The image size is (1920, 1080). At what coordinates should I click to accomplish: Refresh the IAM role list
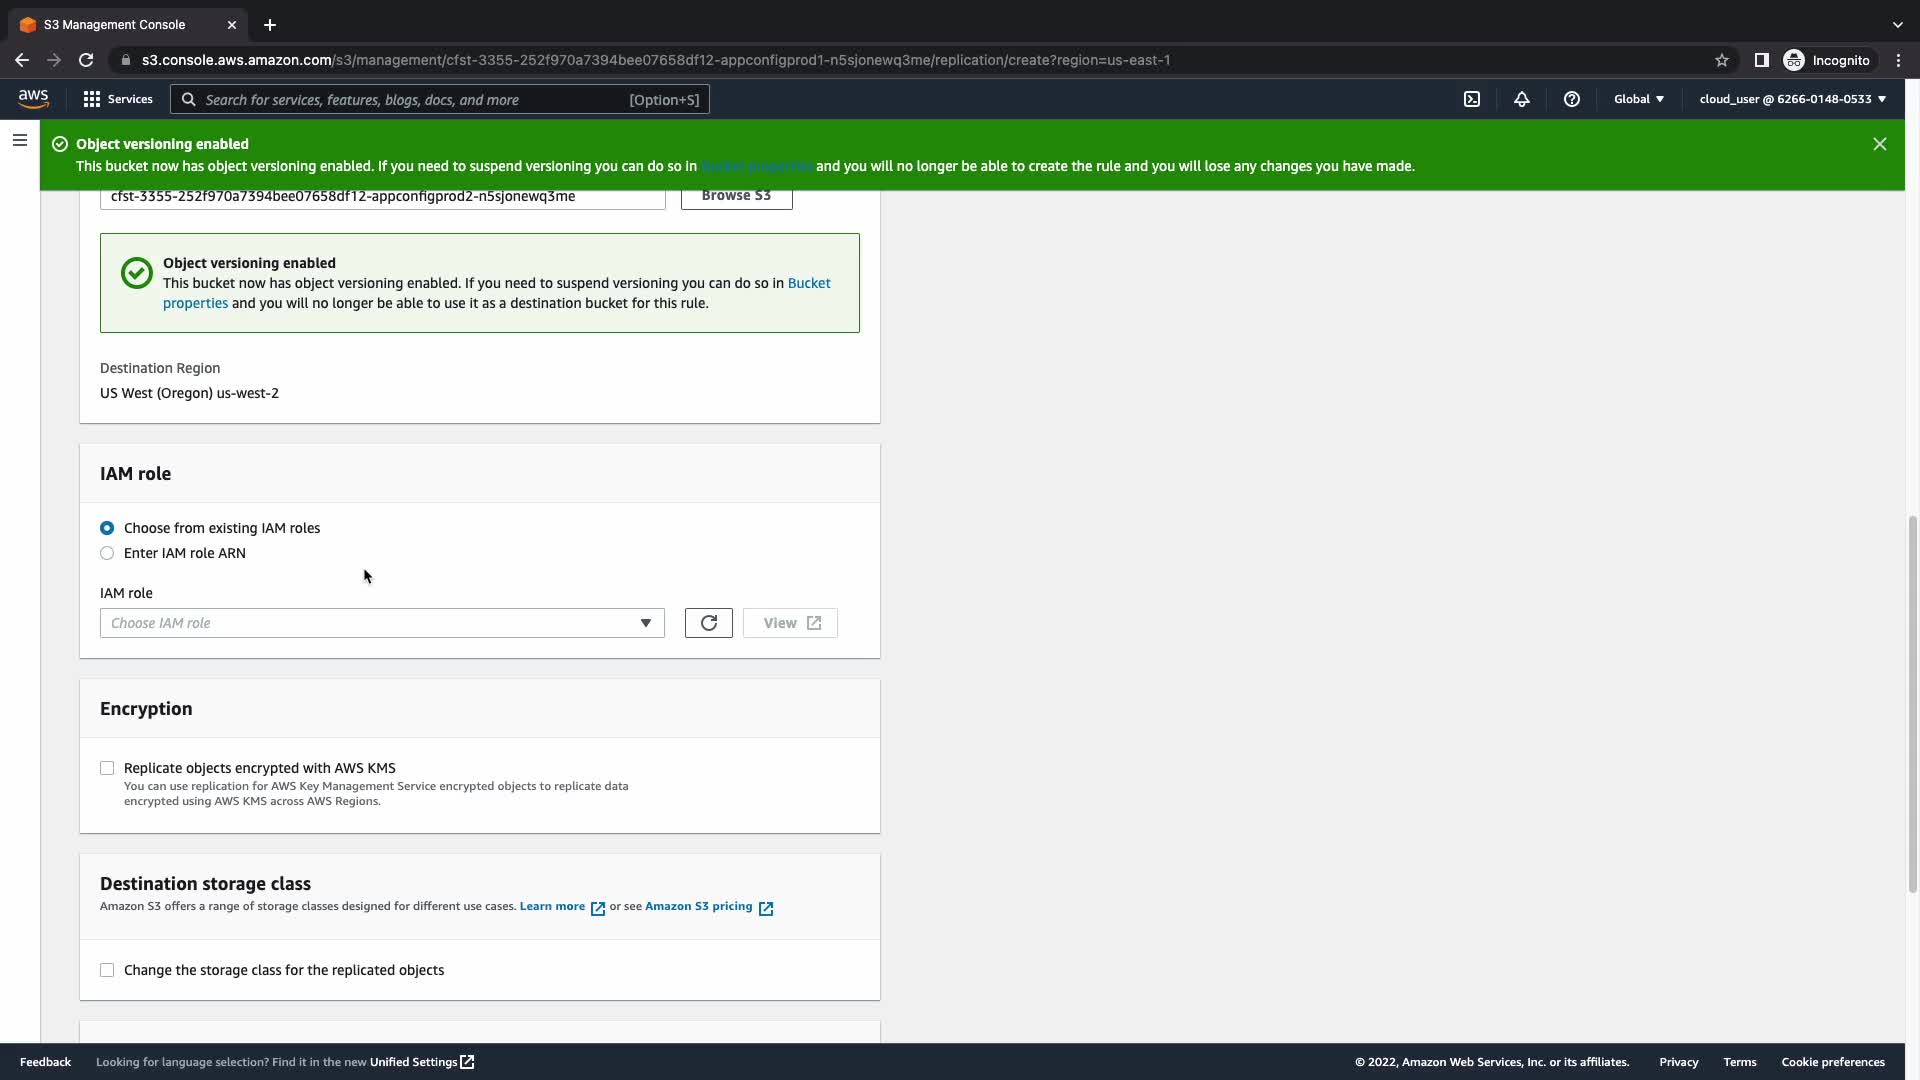pyautogui.click(x=708, y=623)
